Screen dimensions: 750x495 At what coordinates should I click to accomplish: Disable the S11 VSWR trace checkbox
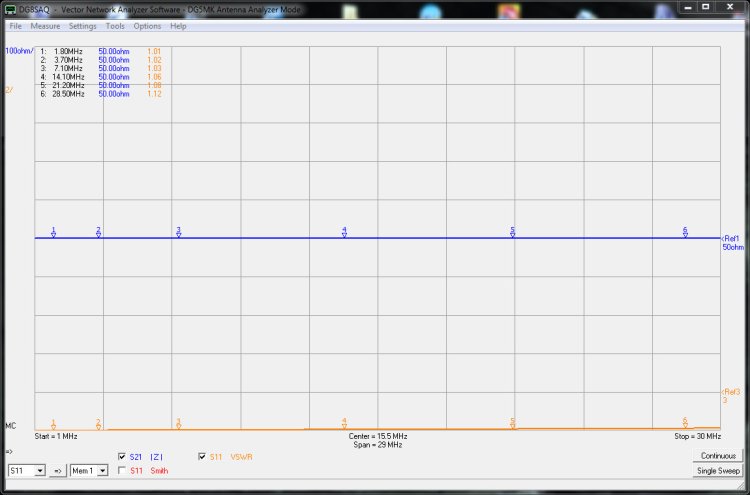(x=203, y=457)
